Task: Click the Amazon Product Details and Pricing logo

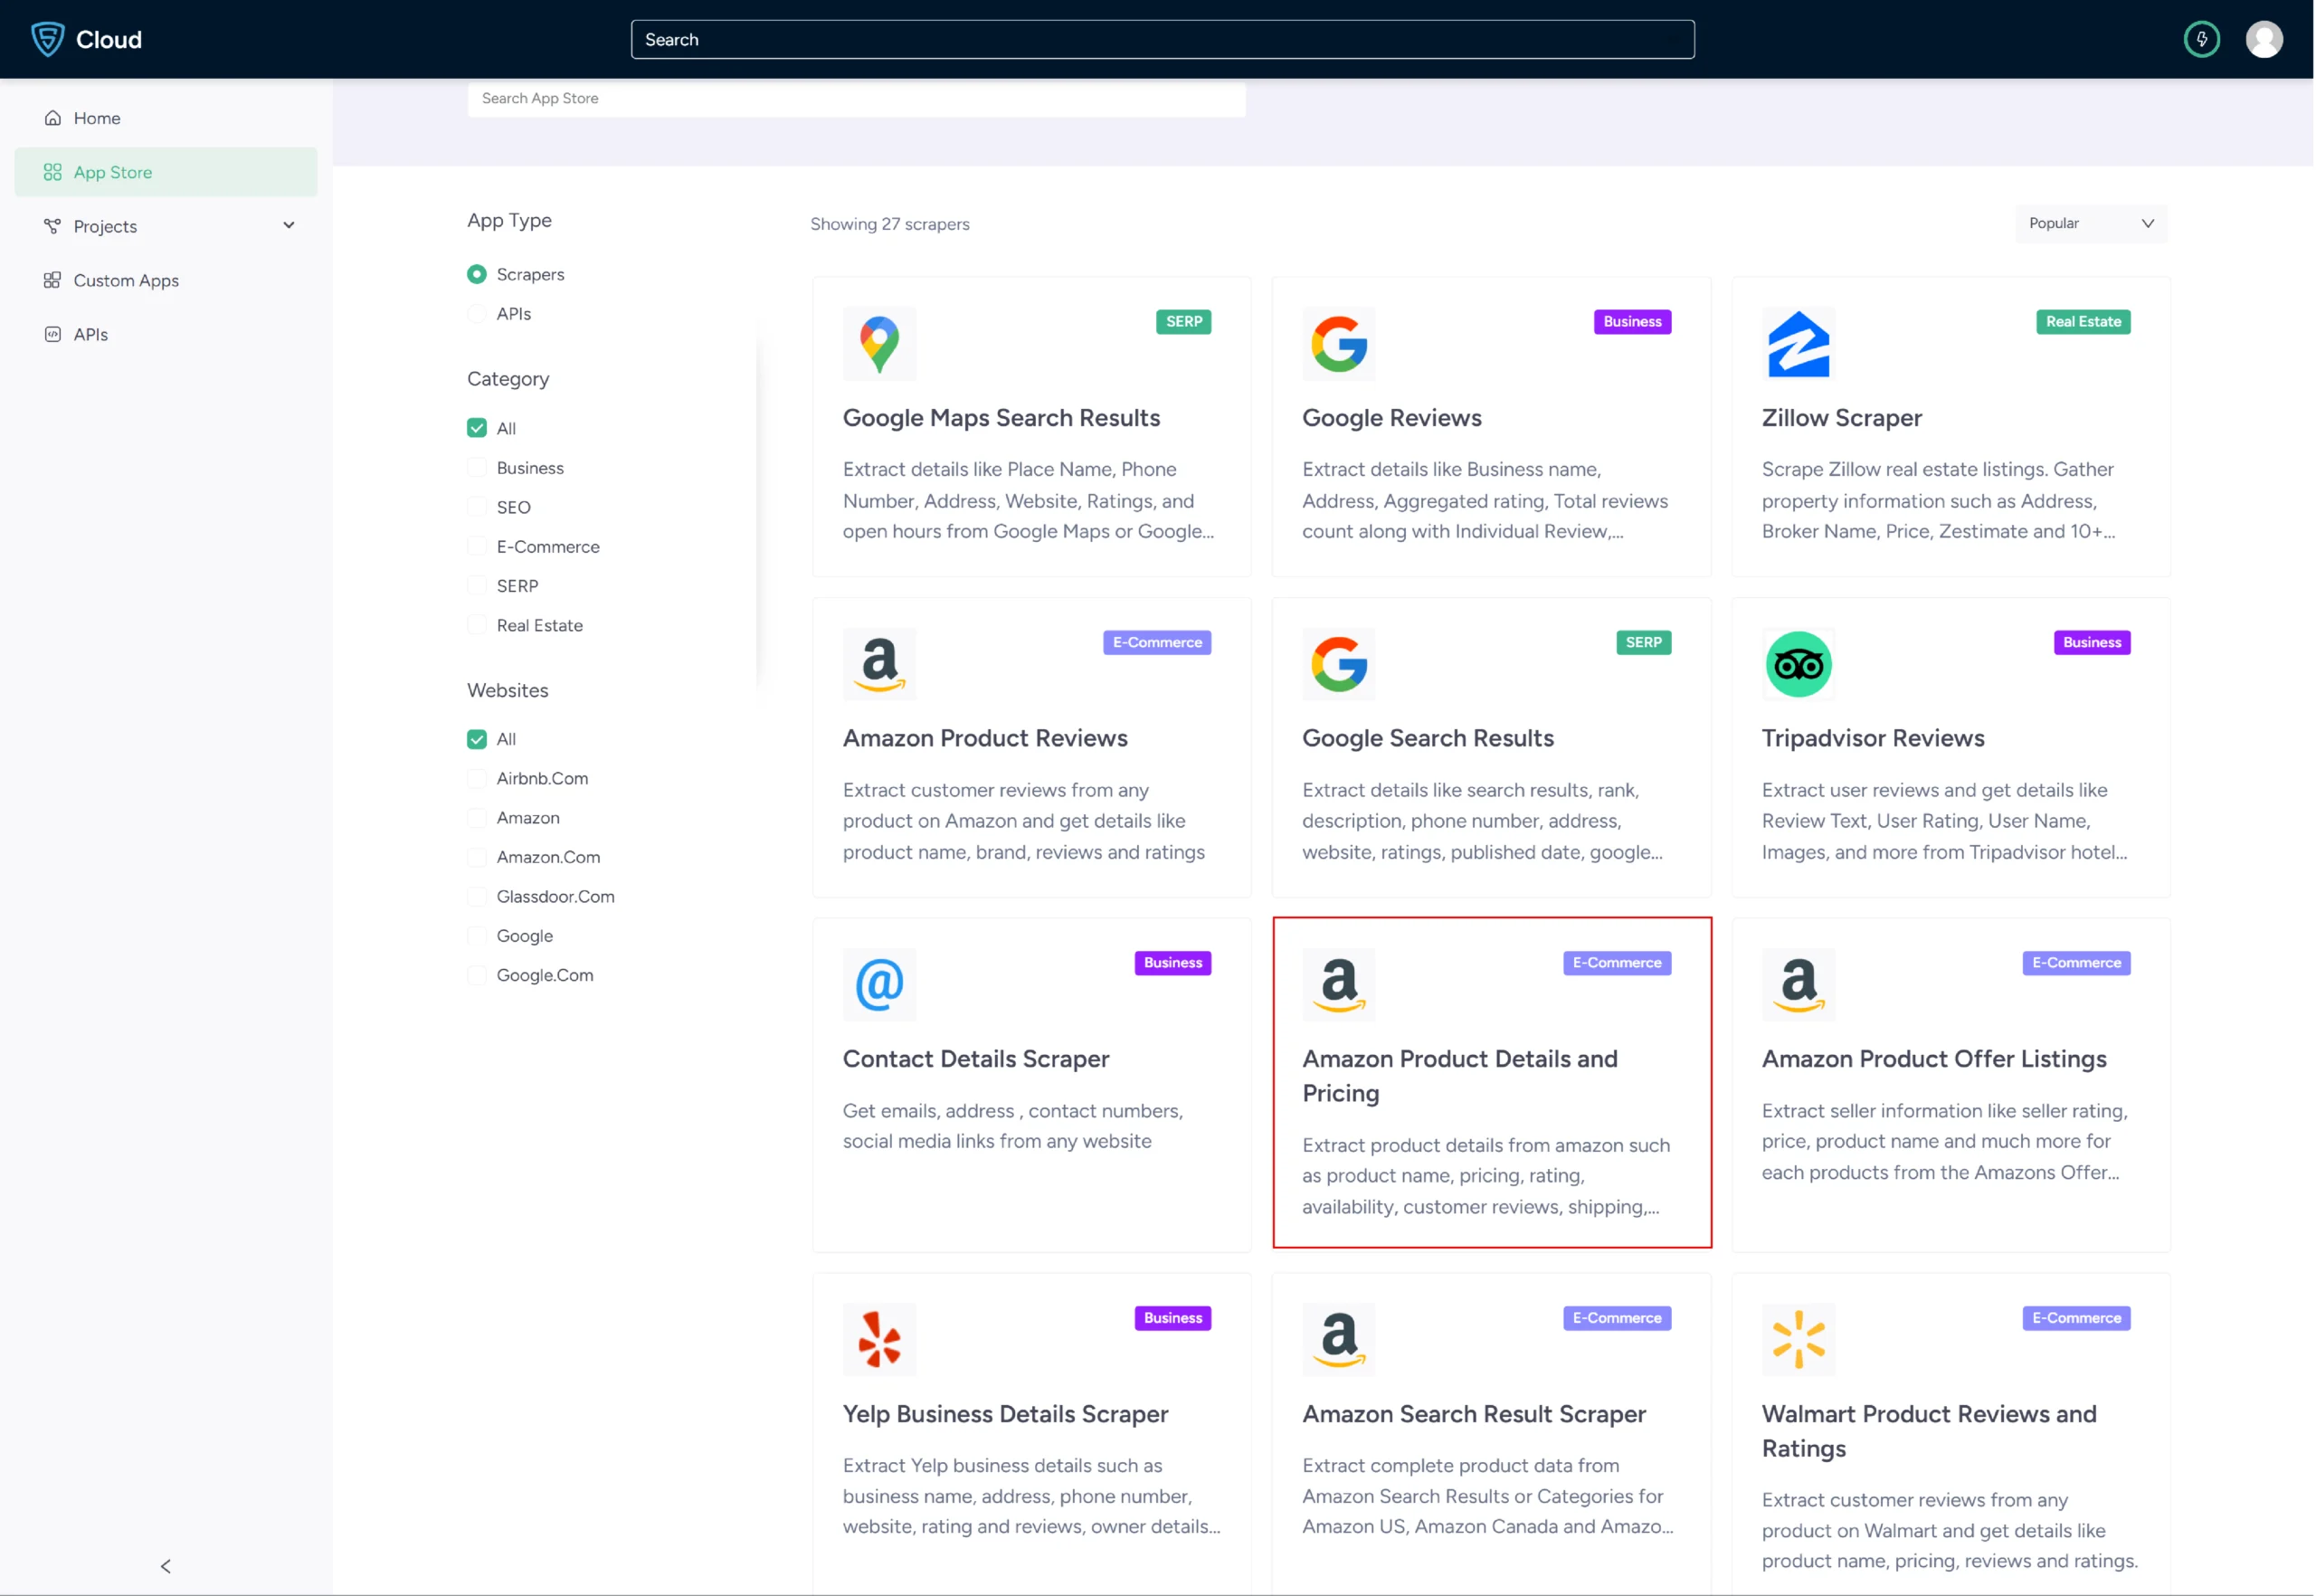Action: coord(1338,985)
